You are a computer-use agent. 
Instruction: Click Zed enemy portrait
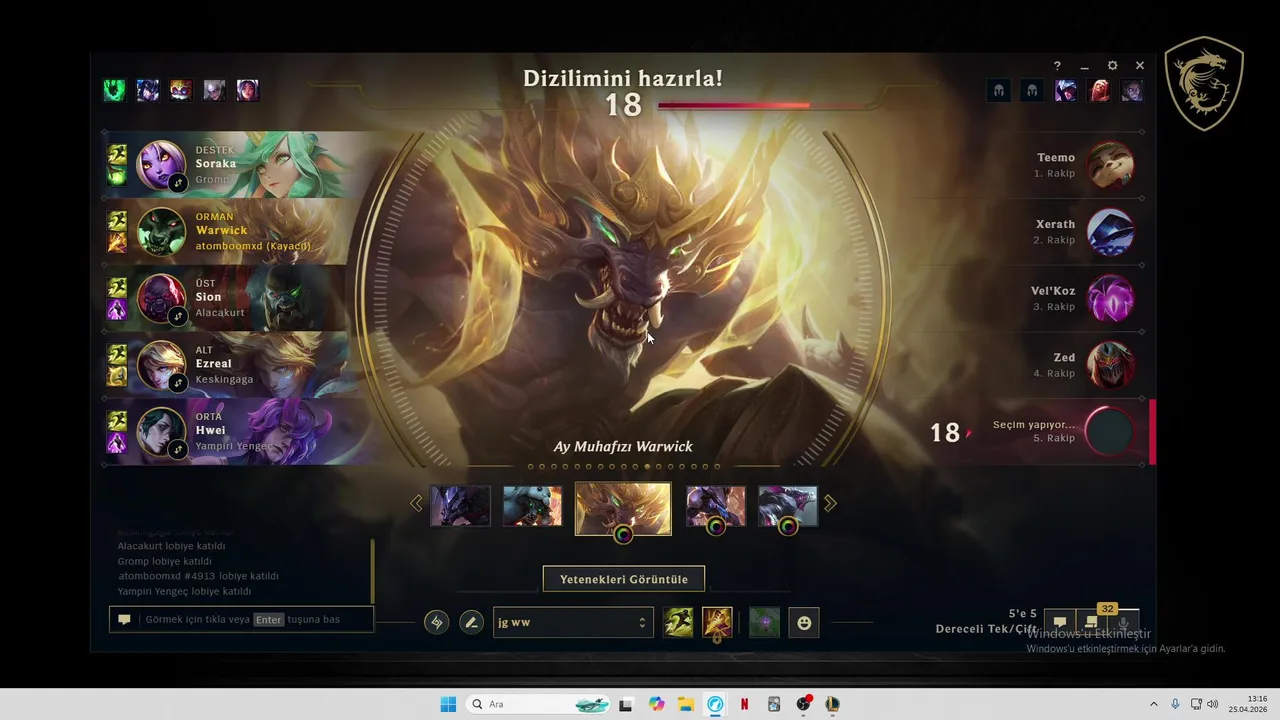1110,365
